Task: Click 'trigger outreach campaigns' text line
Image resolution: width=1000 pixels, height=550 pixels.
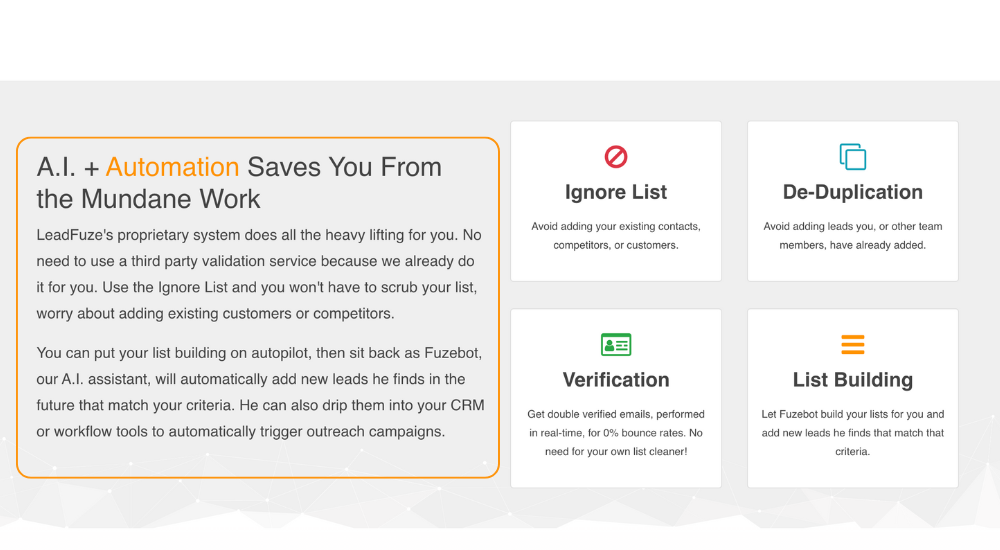Action: click(240, 431)
